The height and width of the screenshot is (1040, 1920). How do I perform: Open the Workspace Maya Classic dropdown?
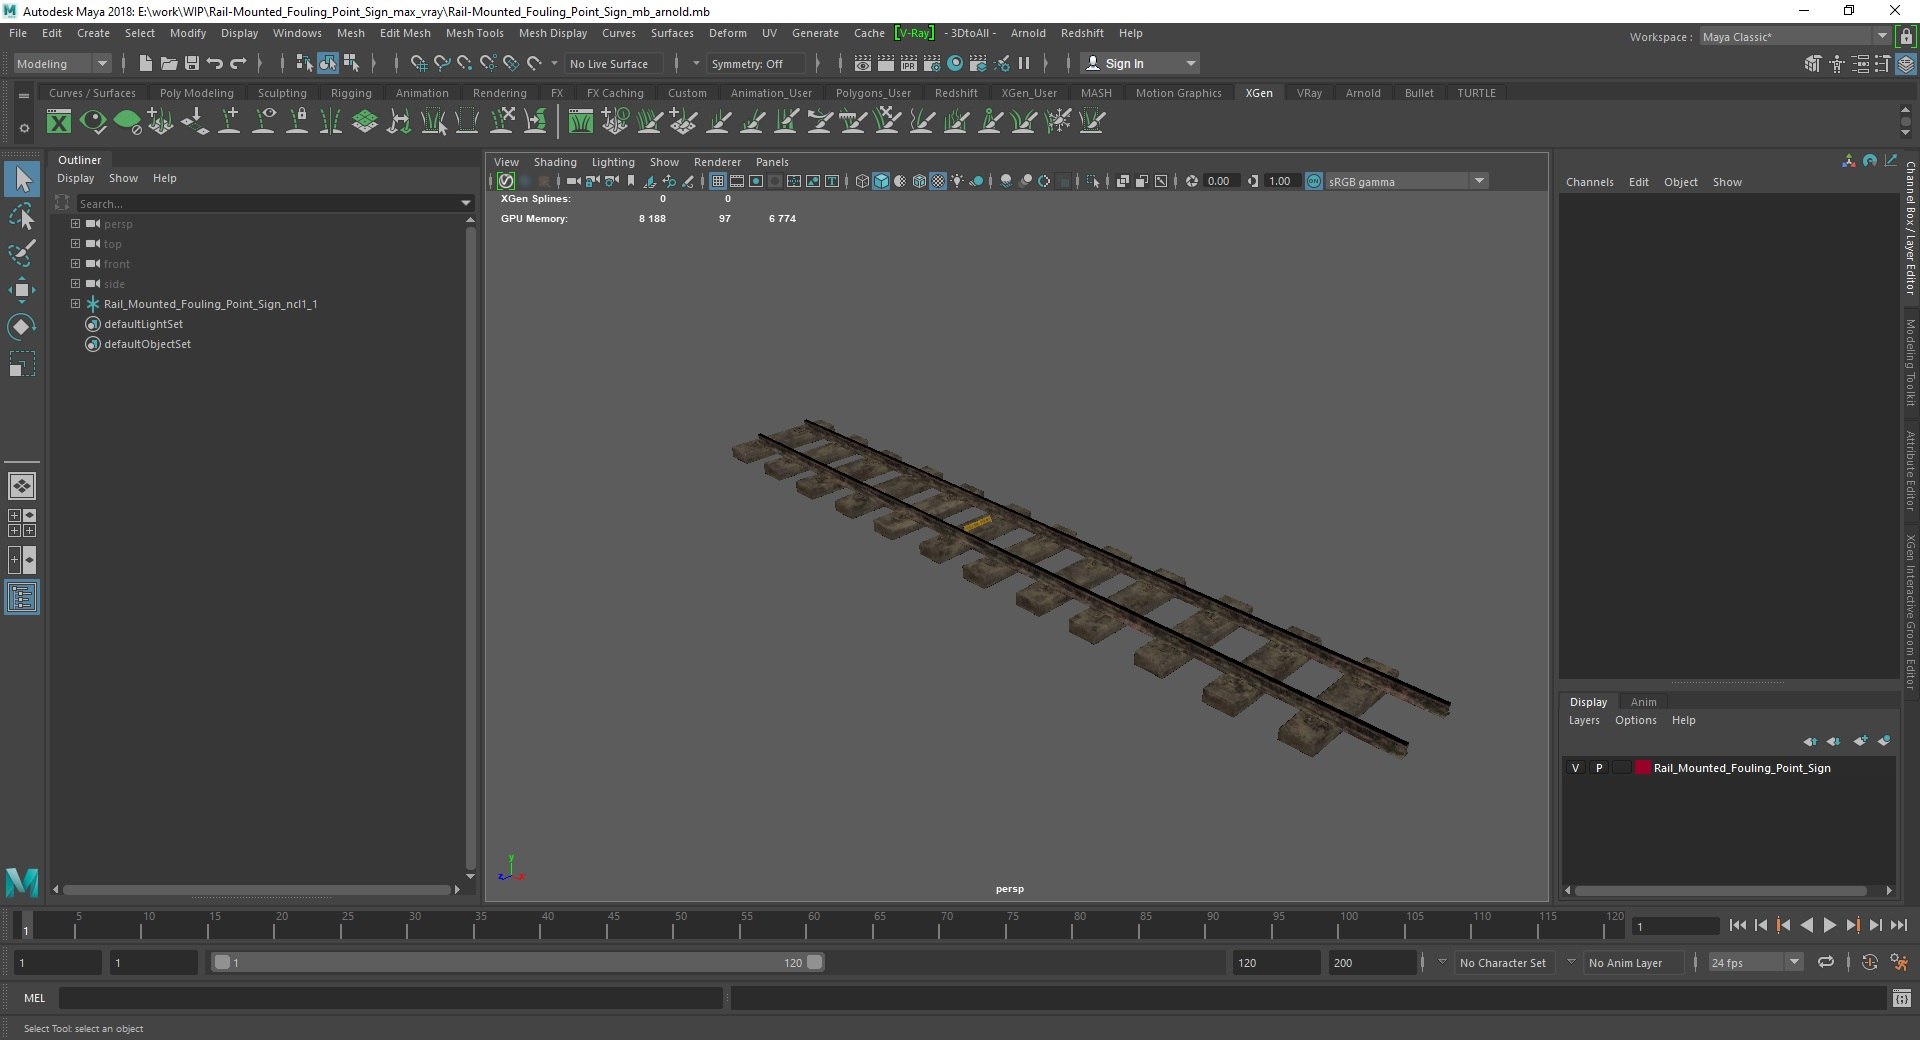pyautogui.click(x=1795, y=37)
